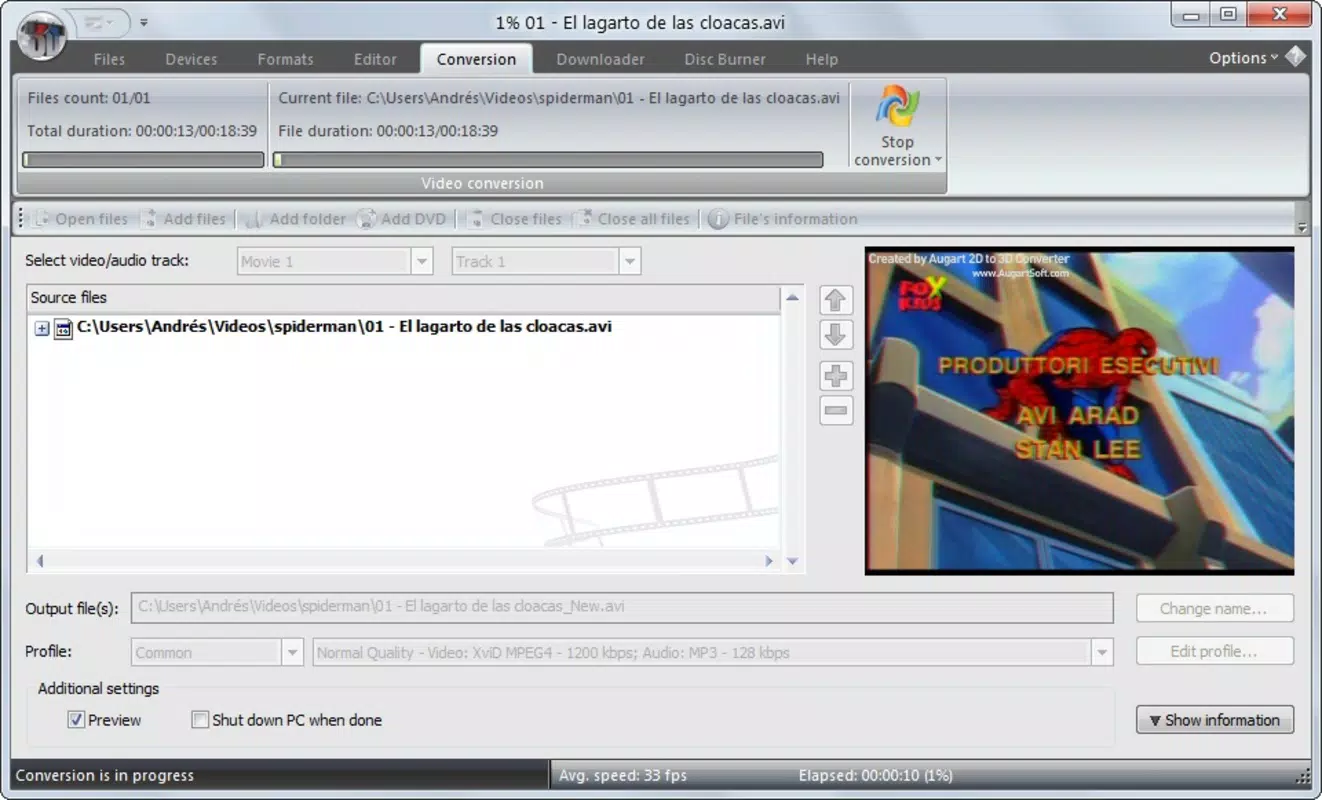Click the source list scroll down arrow
Screen dimensions: 1322x800
point(792,562)
